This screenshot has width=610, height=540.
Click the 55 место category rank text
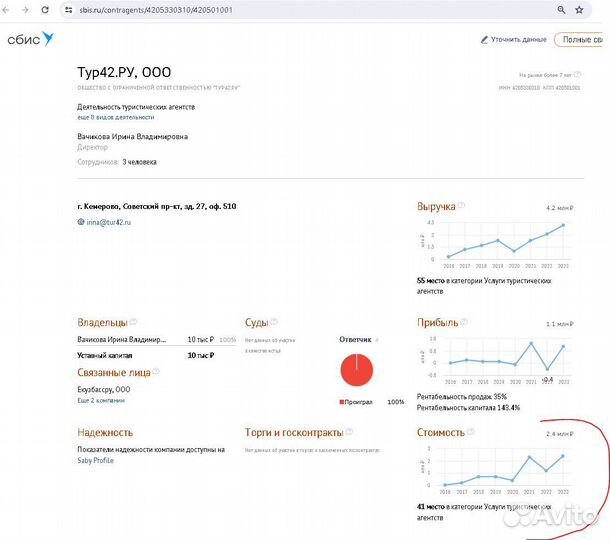click(x=484, y=286)
